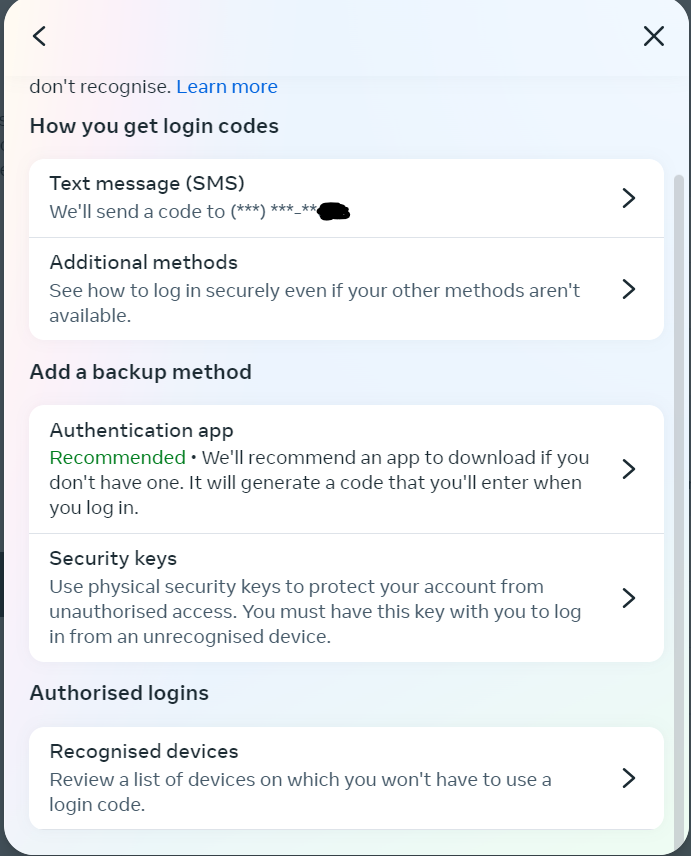The height and width of the screenshot is (856, 691).
Task: Click the green Recommended label
Action: [x=117, y=458]
